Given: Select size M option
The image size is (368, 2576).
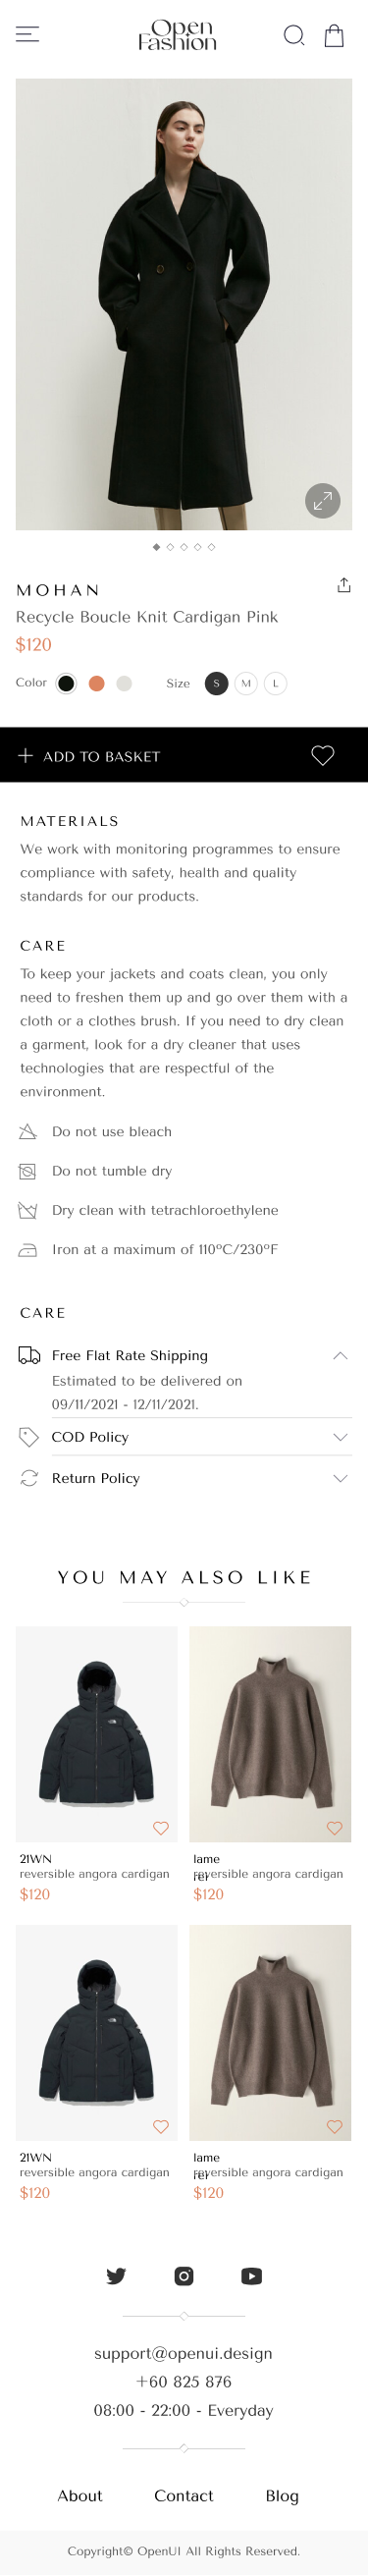Looking at the screenshot, I should [246, 683].
